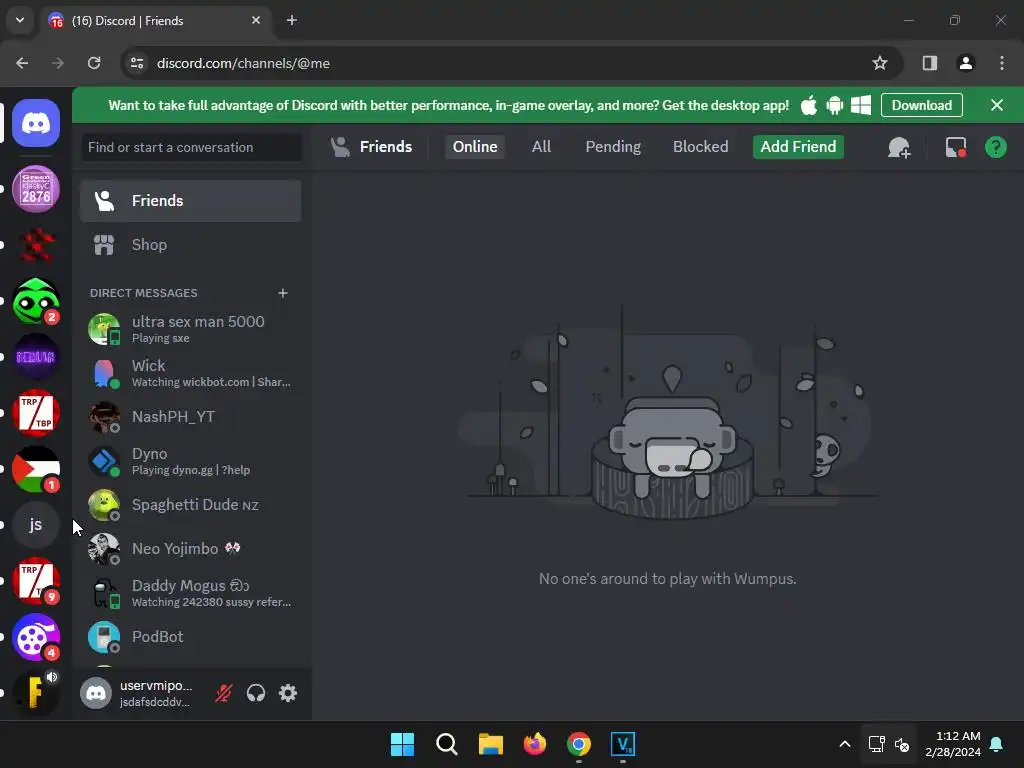Open a new browser tab
The image size is (1024, 768).
[292, 21]
